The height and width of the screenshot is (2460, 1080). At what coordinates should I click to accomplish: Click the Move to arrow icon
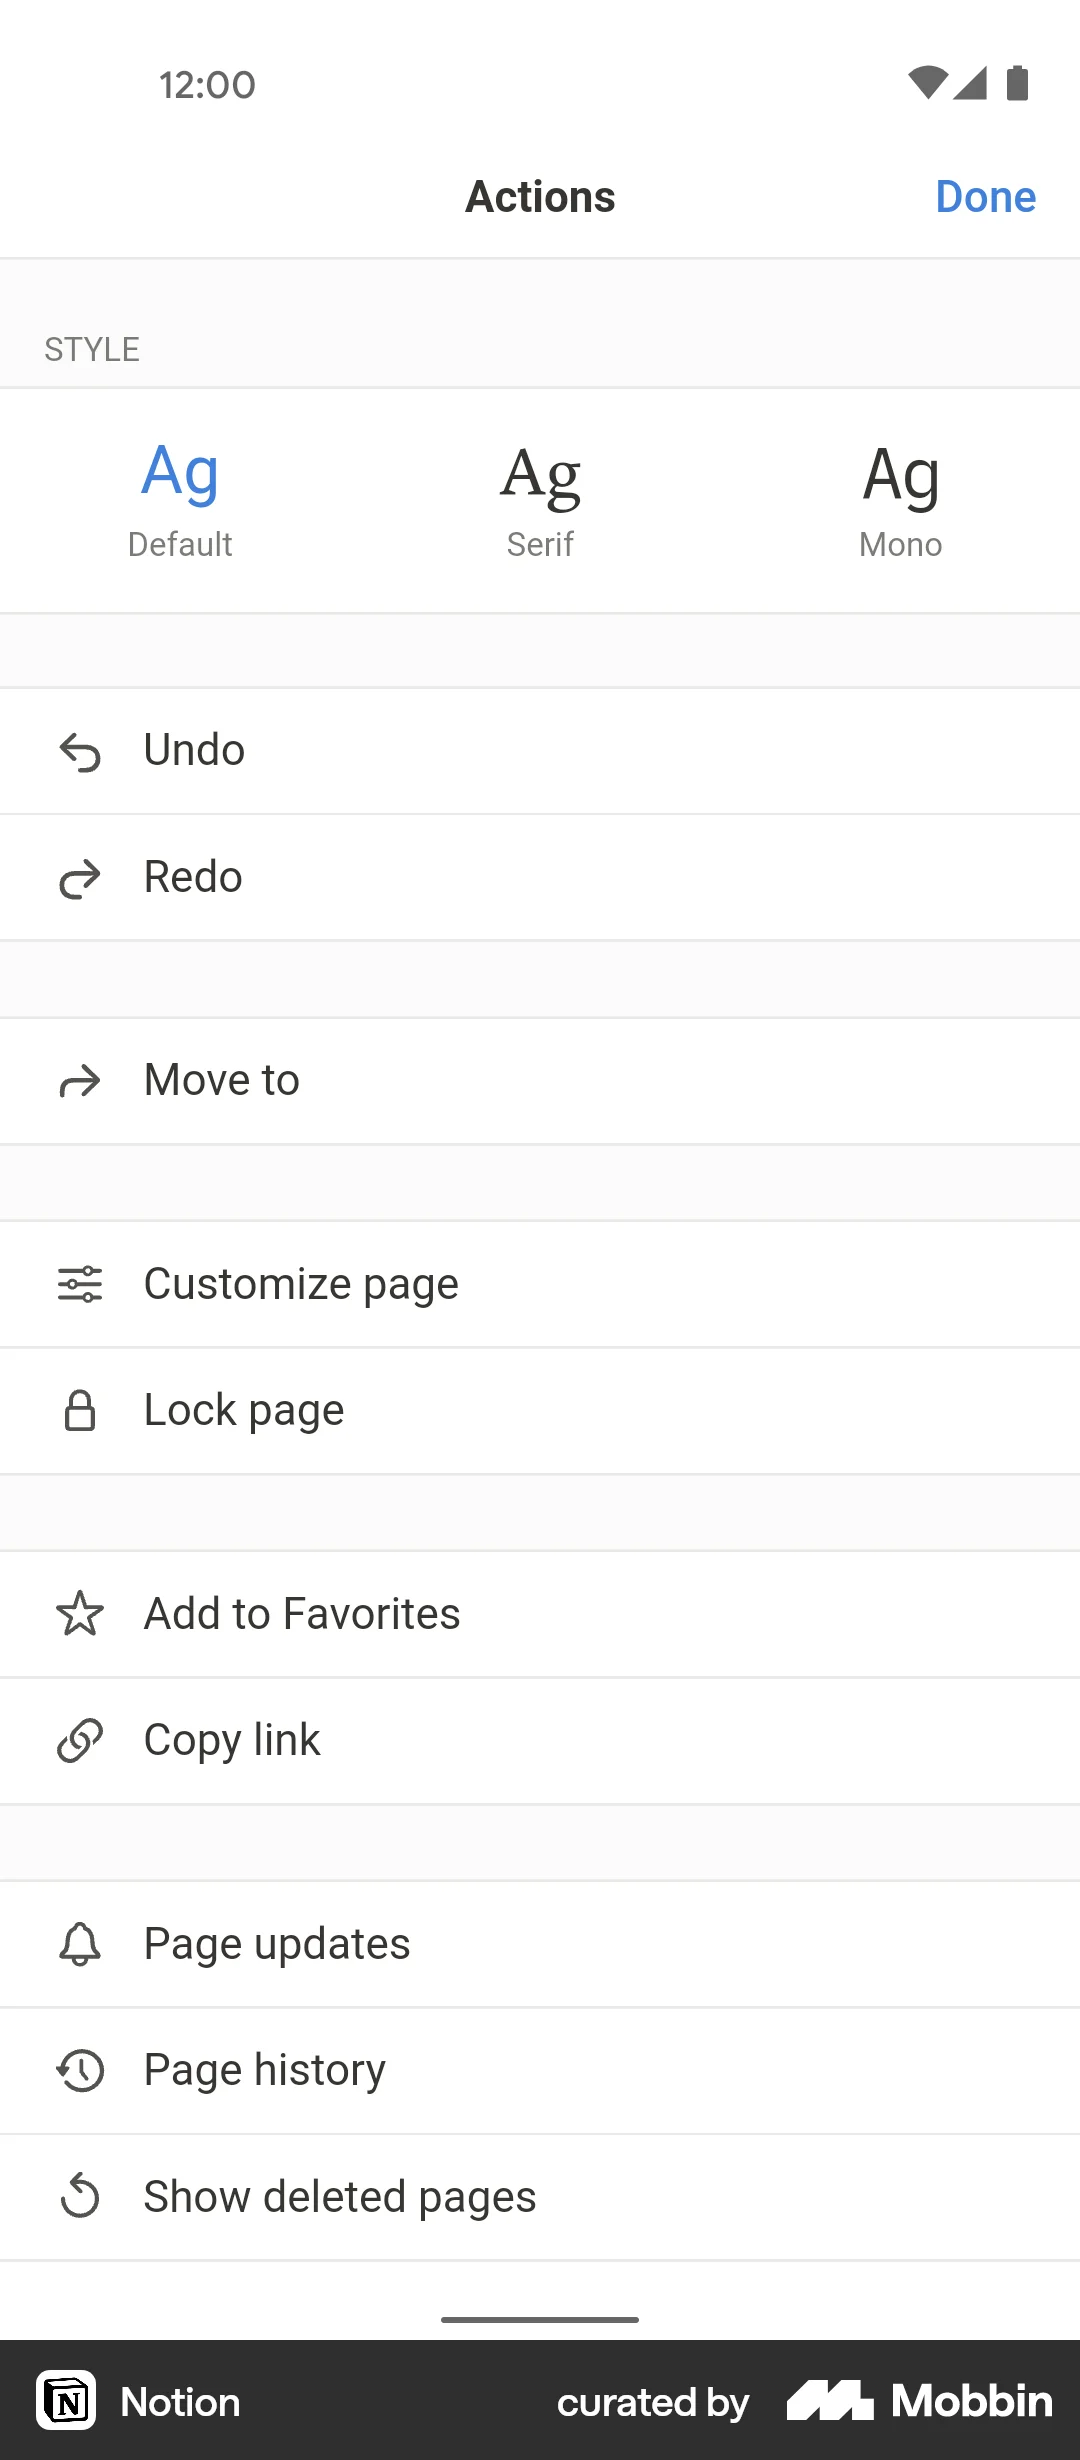pyautogui.click(x=80, y=1080)
